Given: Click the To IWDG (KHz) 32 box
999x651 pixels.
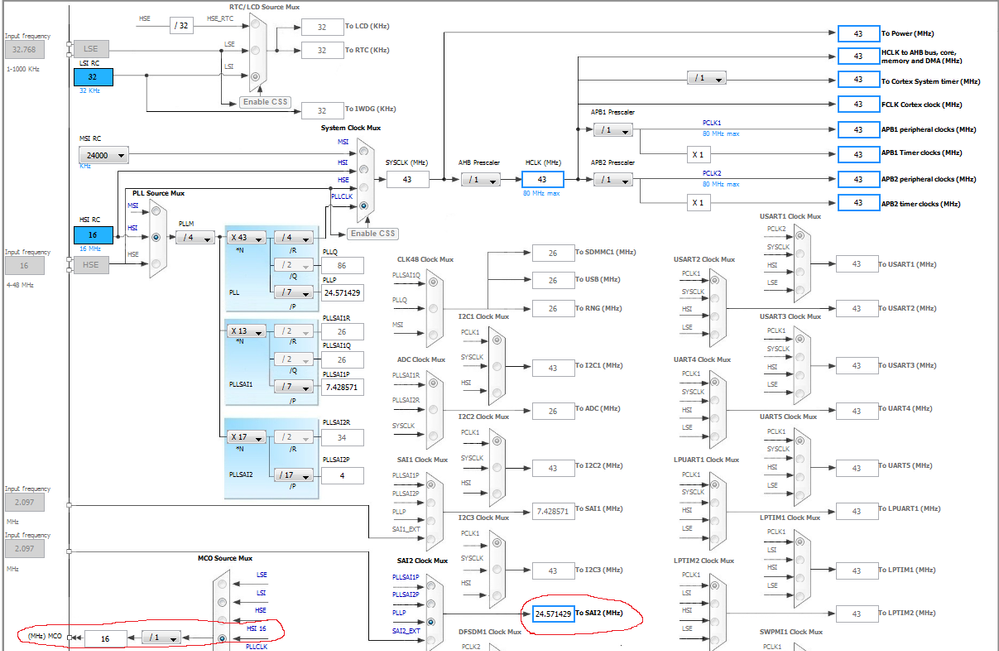Looking at the screenshot, I should click(322, 110).
